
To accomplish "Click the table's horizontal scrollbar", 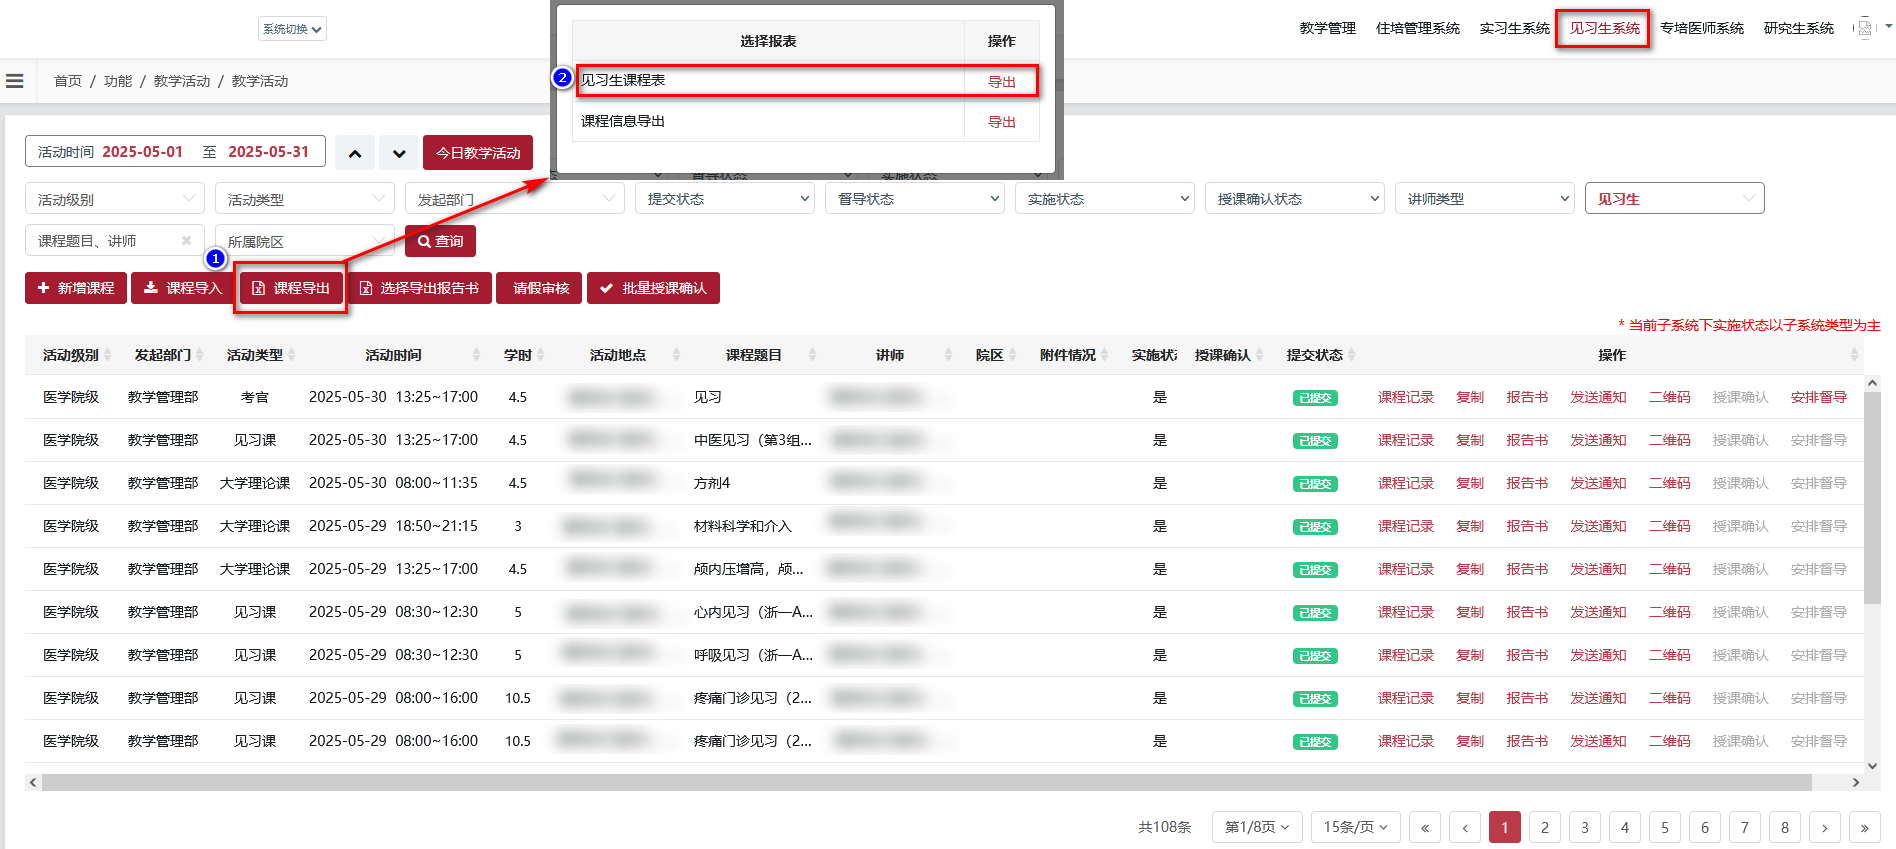I will (x=927, y=782).
